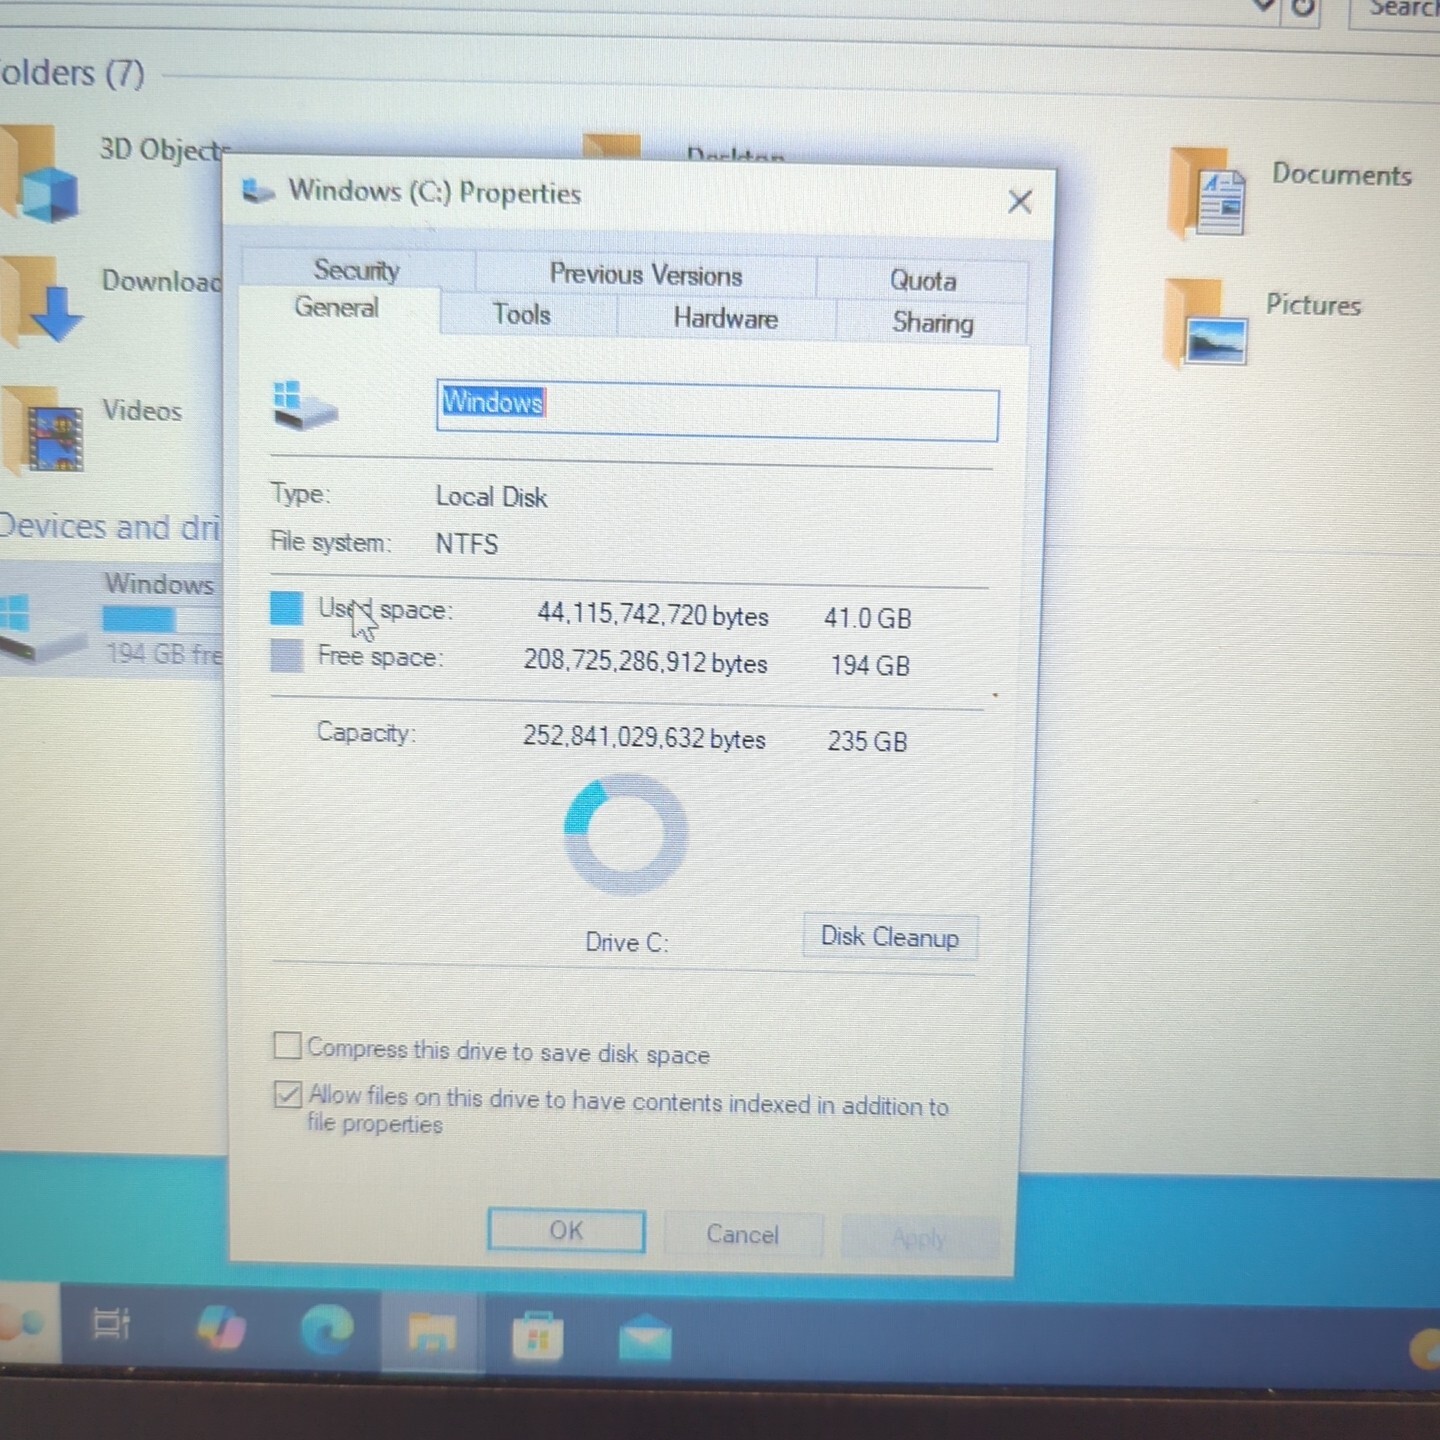This screenshot has height=1440, width=1440.
Task: Click the drive usage donut chart
Action: [x=626, y=834]
